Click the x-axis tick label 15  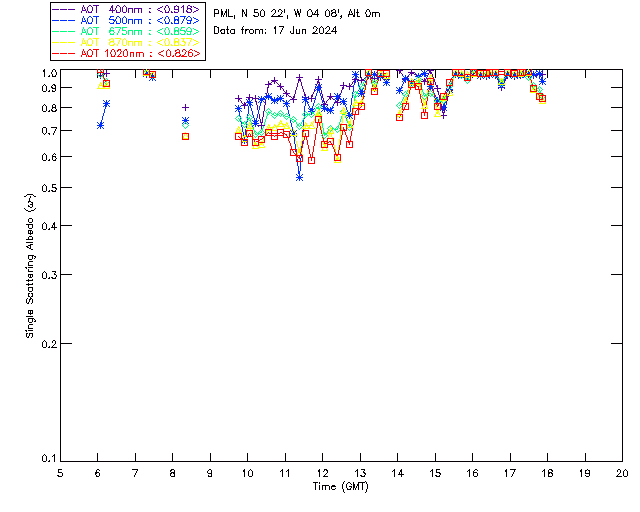[435, 473]
